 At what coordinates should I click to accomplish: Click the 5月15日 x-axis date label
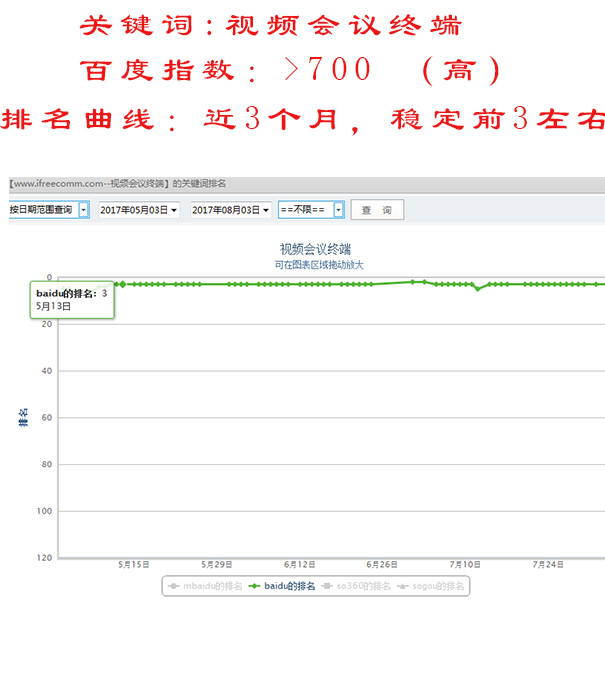coord(133,565)
